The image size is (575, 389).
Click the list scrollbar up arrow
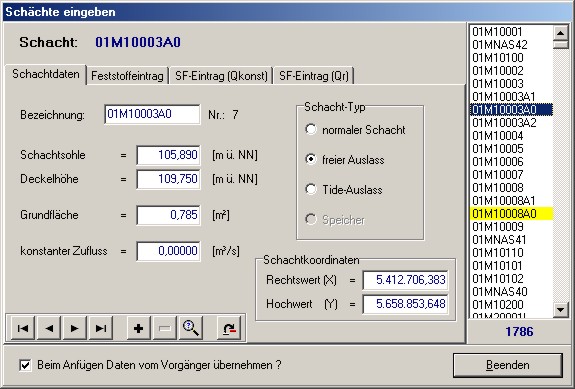560,33
